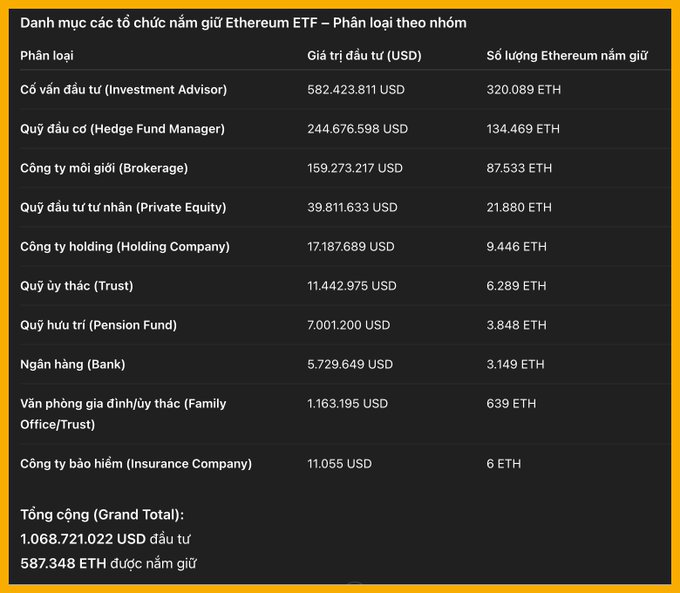680x593 pixels.
Task: Select the Trust (Quỹ ủy thác) row label
Action: [77, 285]
